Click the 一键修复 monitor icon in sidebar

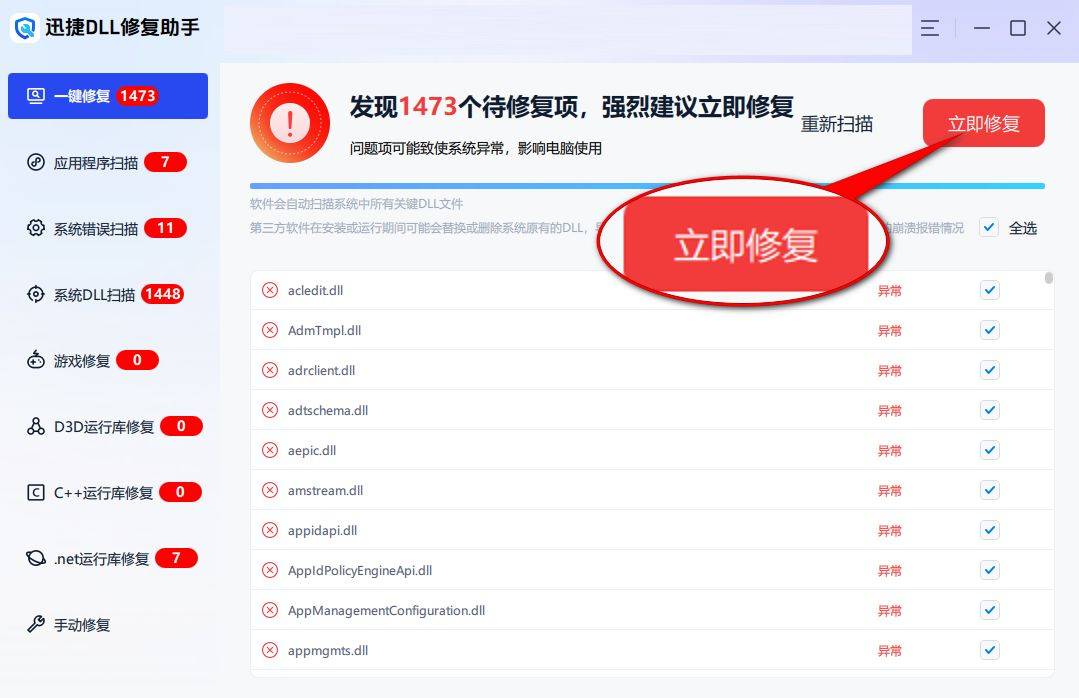pos(36,96)
